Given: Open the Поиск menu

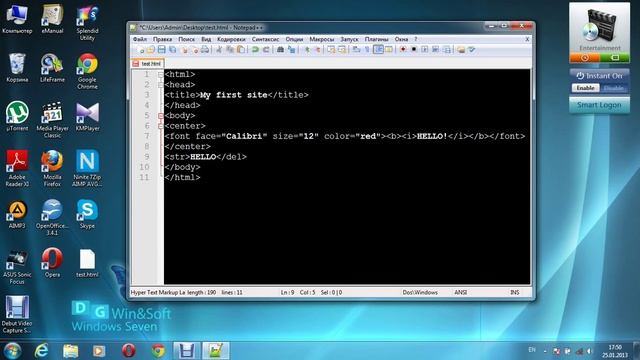Looking at the screenshot, I should click(x=187, y=39).
